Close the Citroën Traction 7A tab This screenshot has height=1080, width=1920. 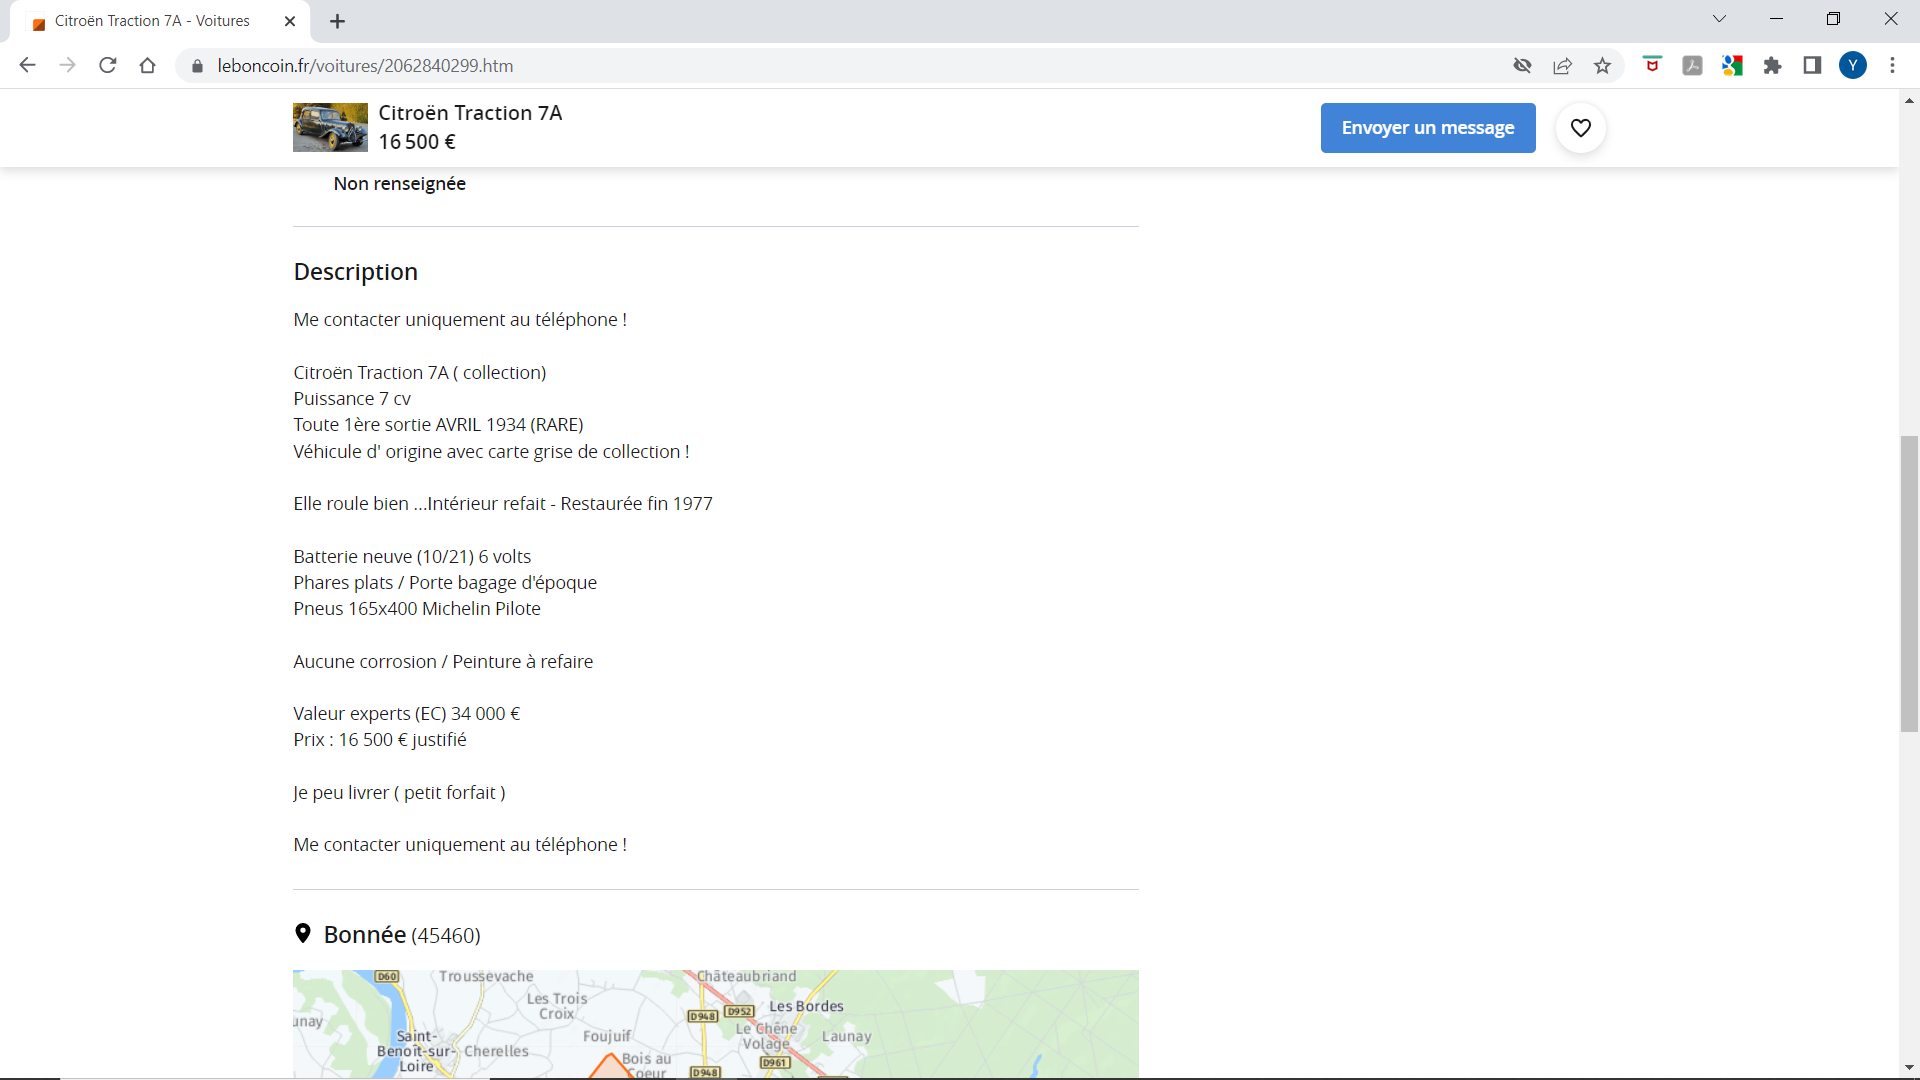pyautogui.click(x=290, y=21)
